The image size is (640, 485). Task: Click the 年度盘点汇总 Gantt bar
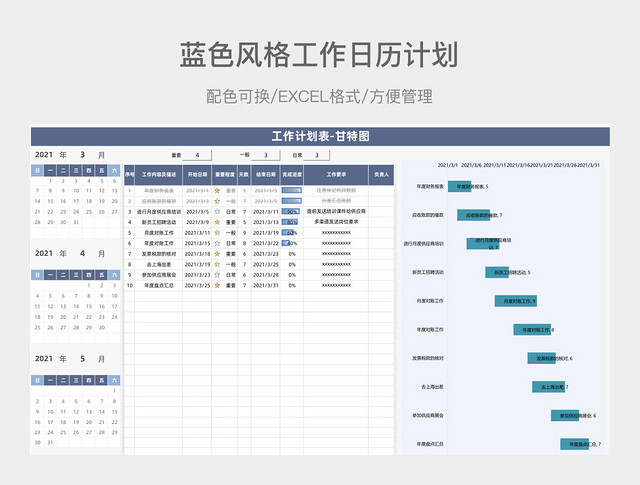point(574,444)
